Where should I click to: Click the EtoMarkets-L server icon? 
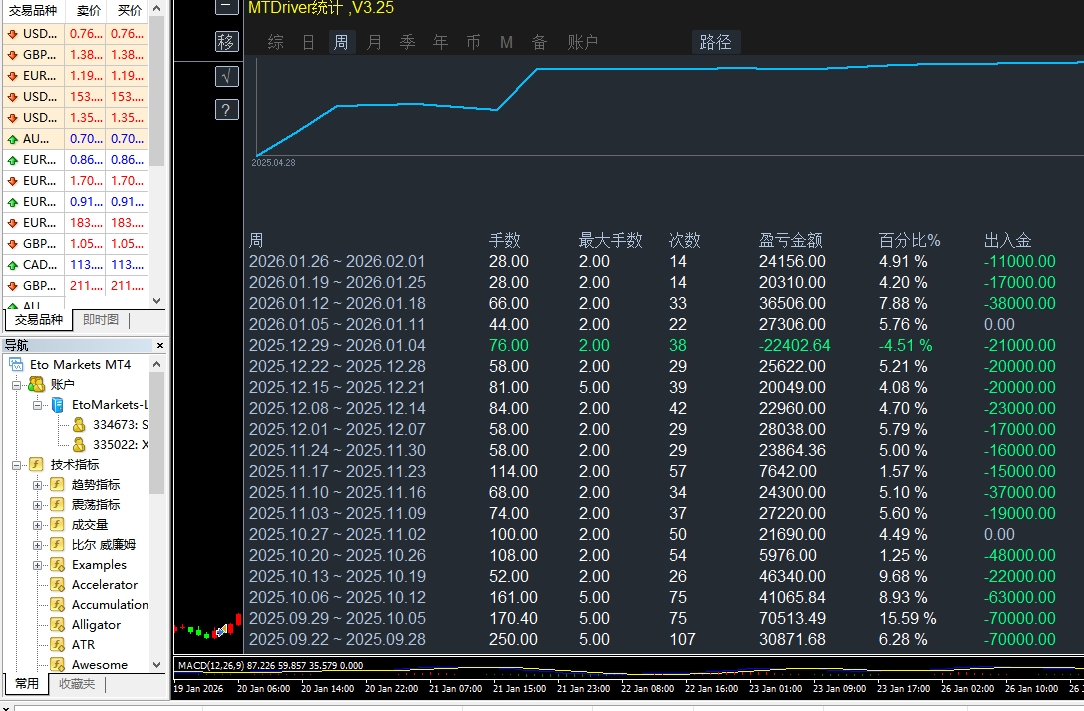[x=58, y=405]
